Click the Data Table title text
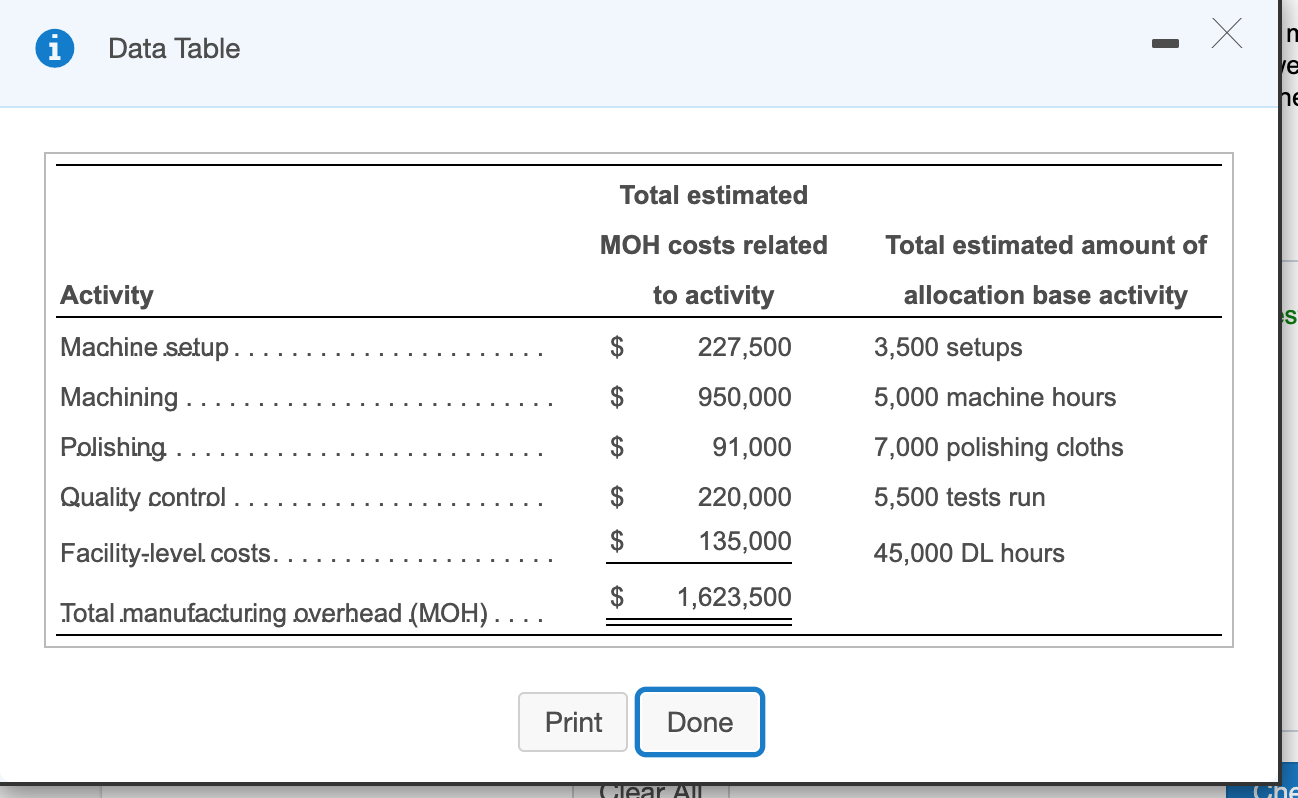The width and height of the screenshot is (1298, 798). point(173,47)
